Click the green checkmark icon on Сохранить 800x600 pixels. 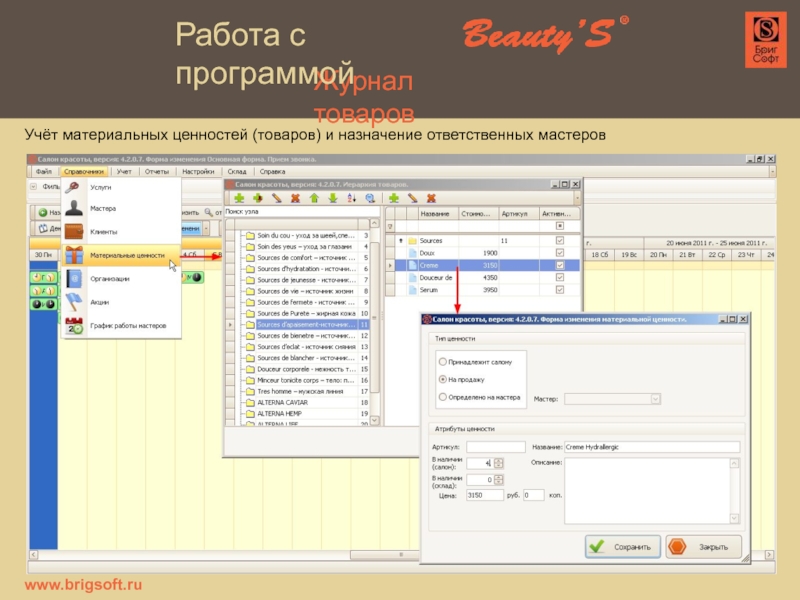[597, 546]
